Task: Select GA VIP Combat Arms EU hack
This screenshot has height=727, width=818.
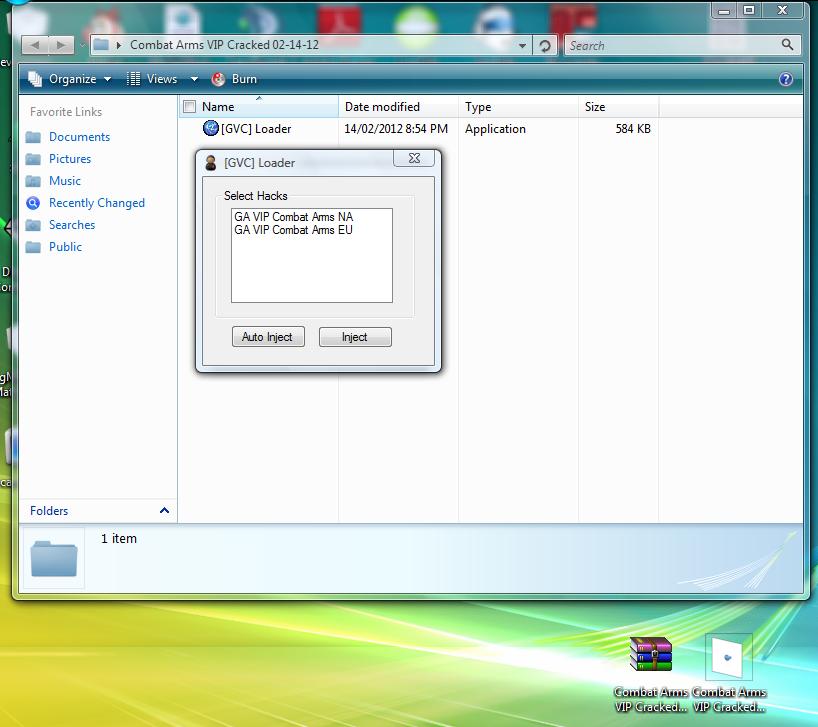Action: 293,230
